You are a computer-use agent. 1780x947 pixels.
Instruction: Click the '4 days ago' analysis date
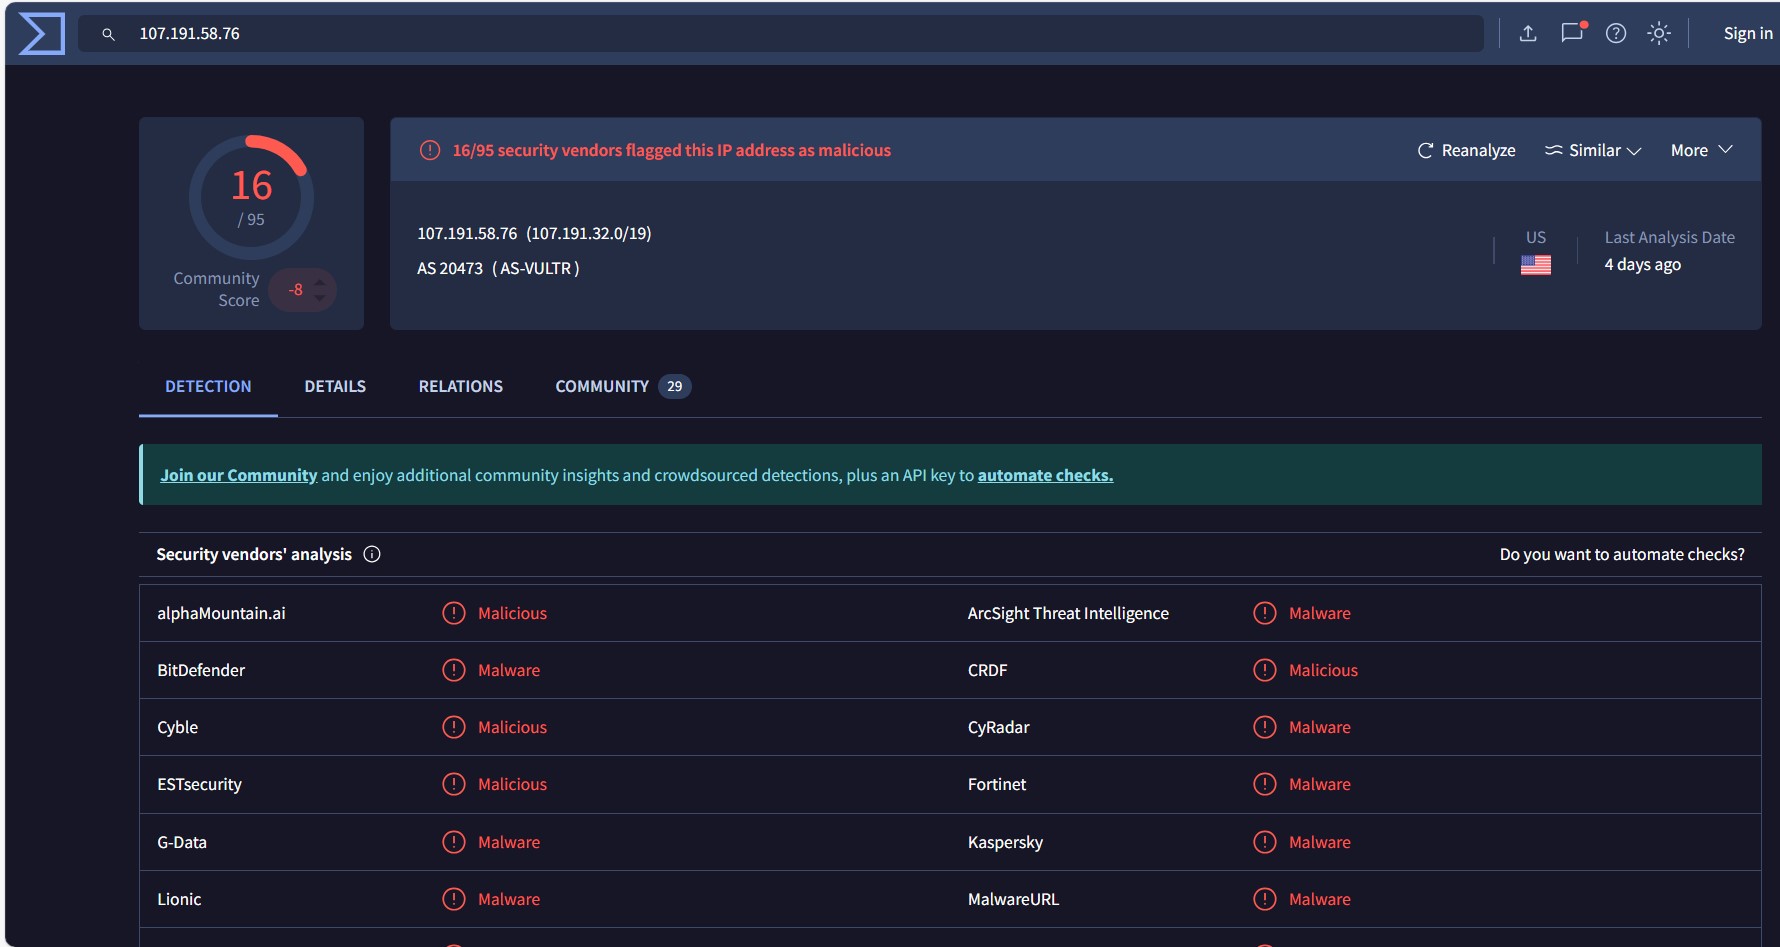click(x=1643, y=264)
